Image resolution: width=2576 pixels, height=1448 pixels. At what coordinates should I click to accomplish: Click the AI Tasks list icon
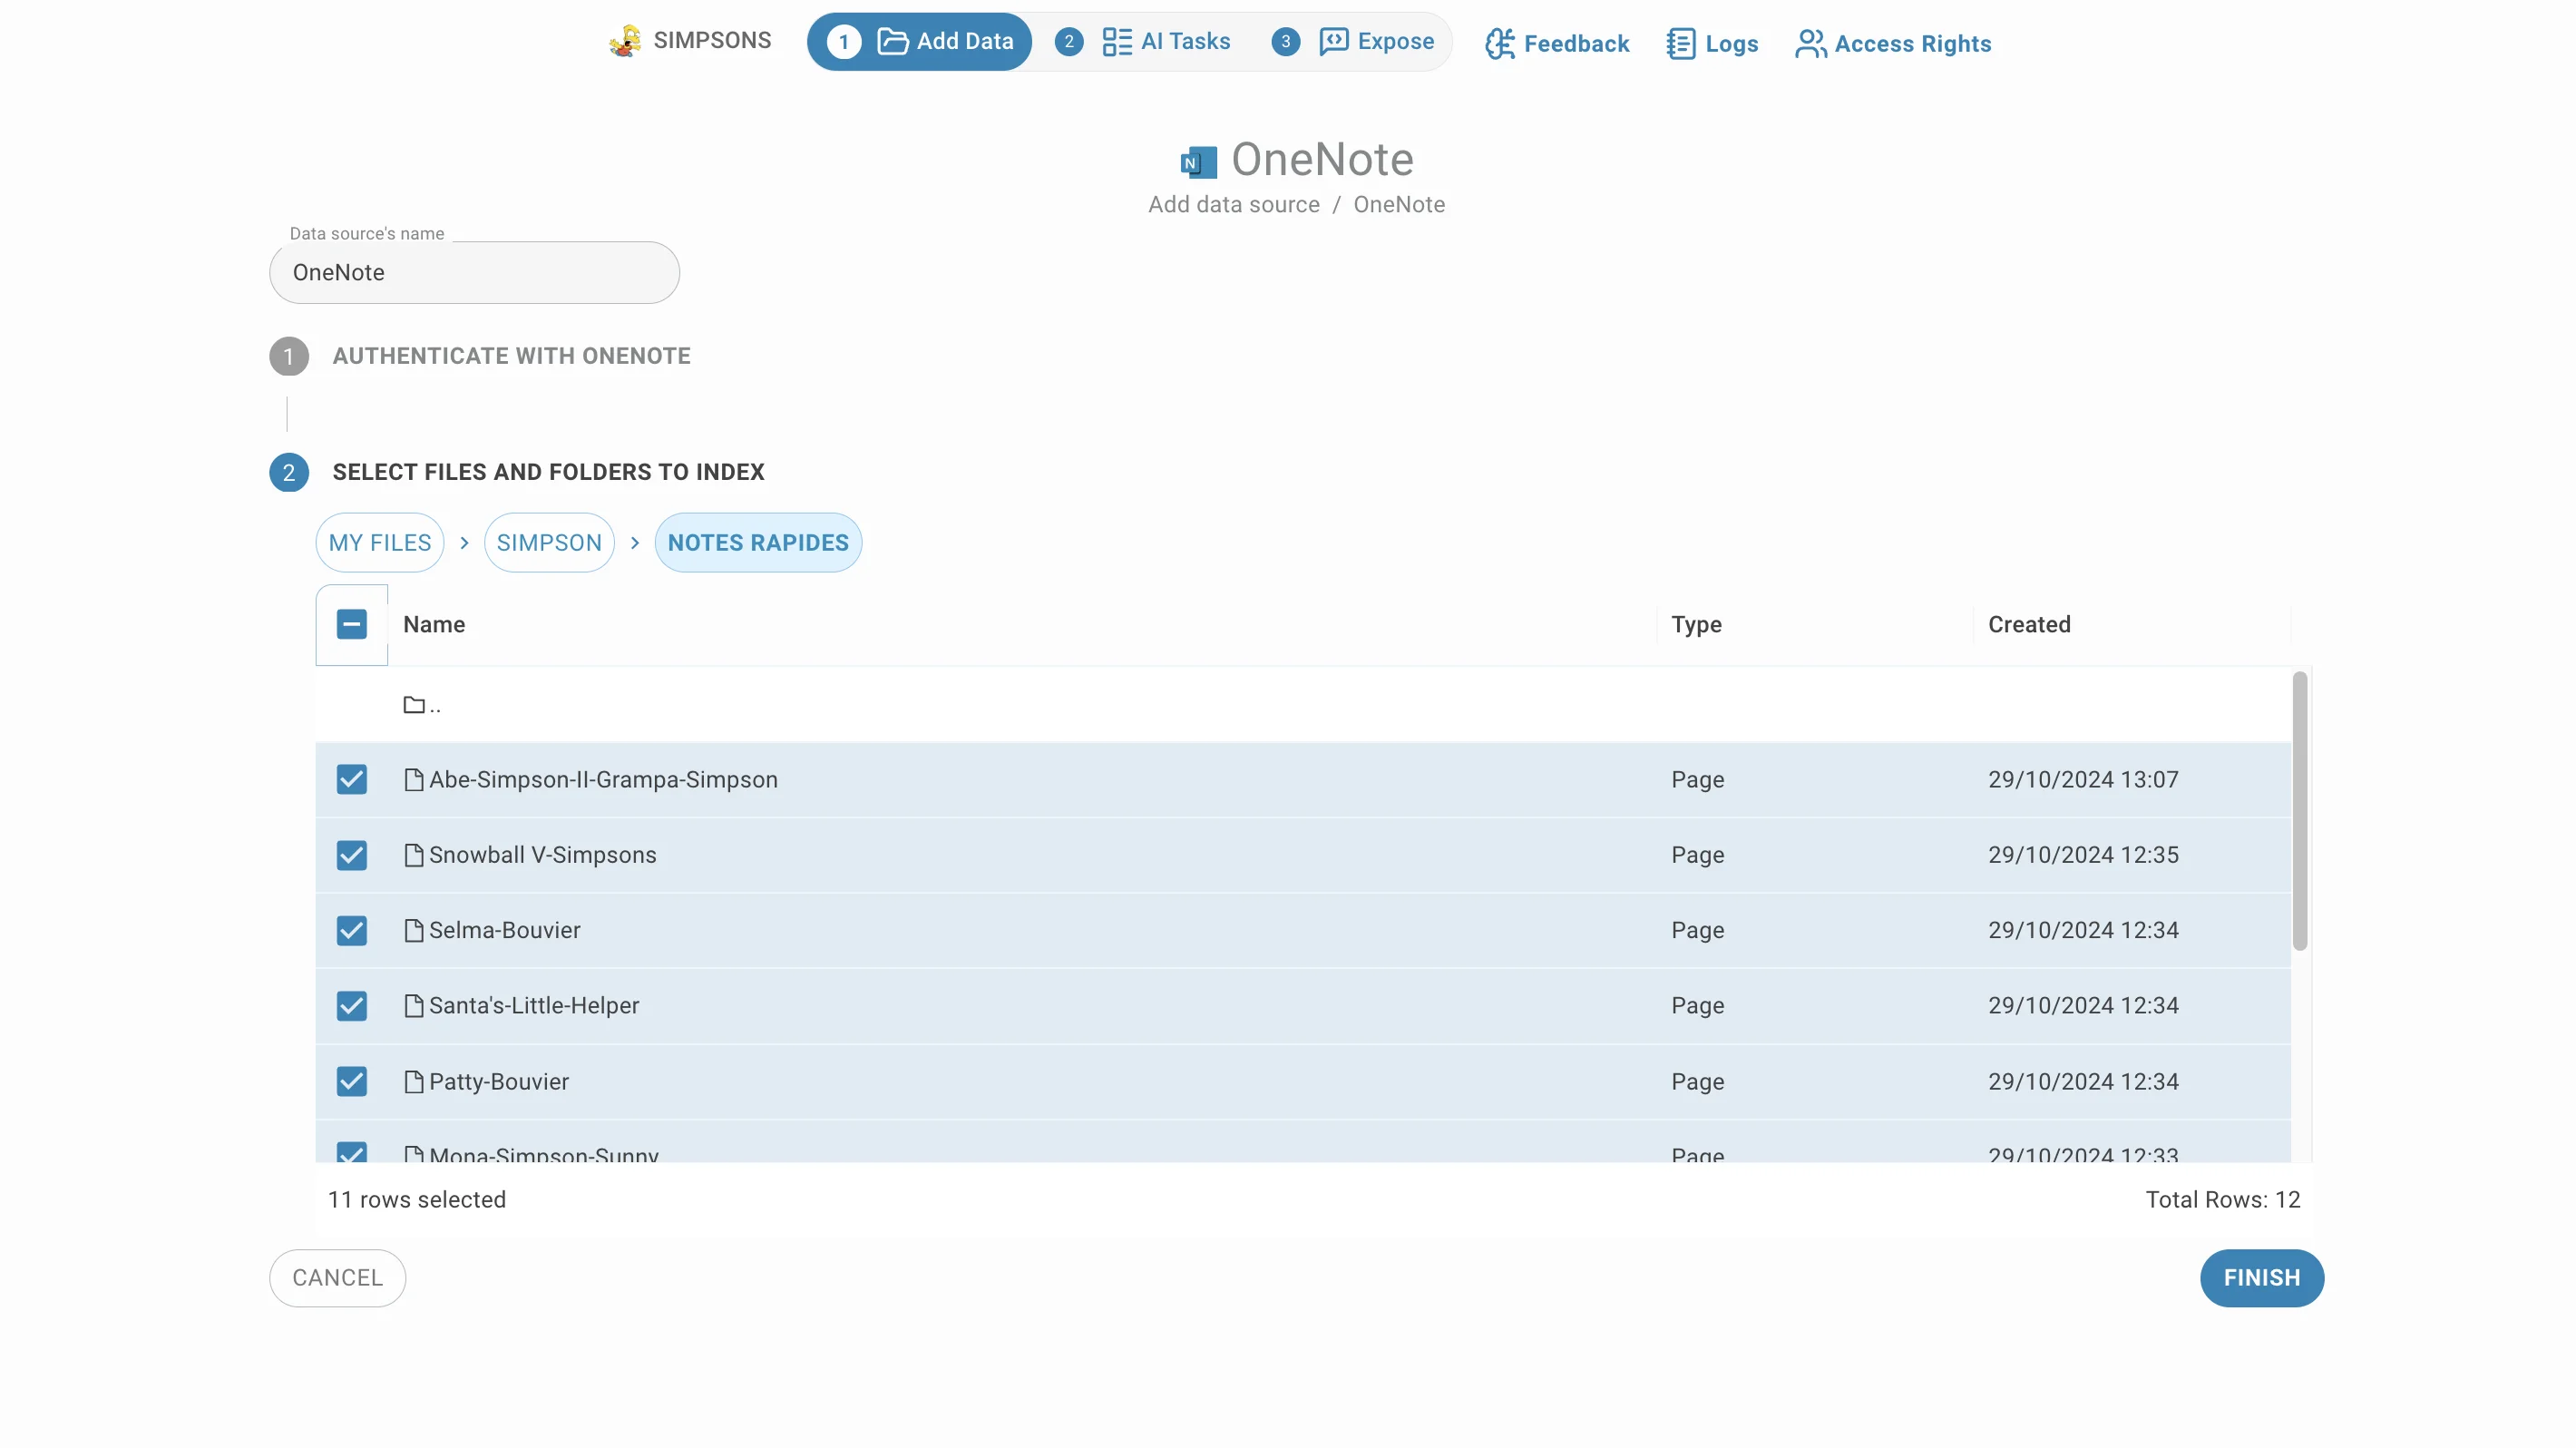tap(1116, 41)
